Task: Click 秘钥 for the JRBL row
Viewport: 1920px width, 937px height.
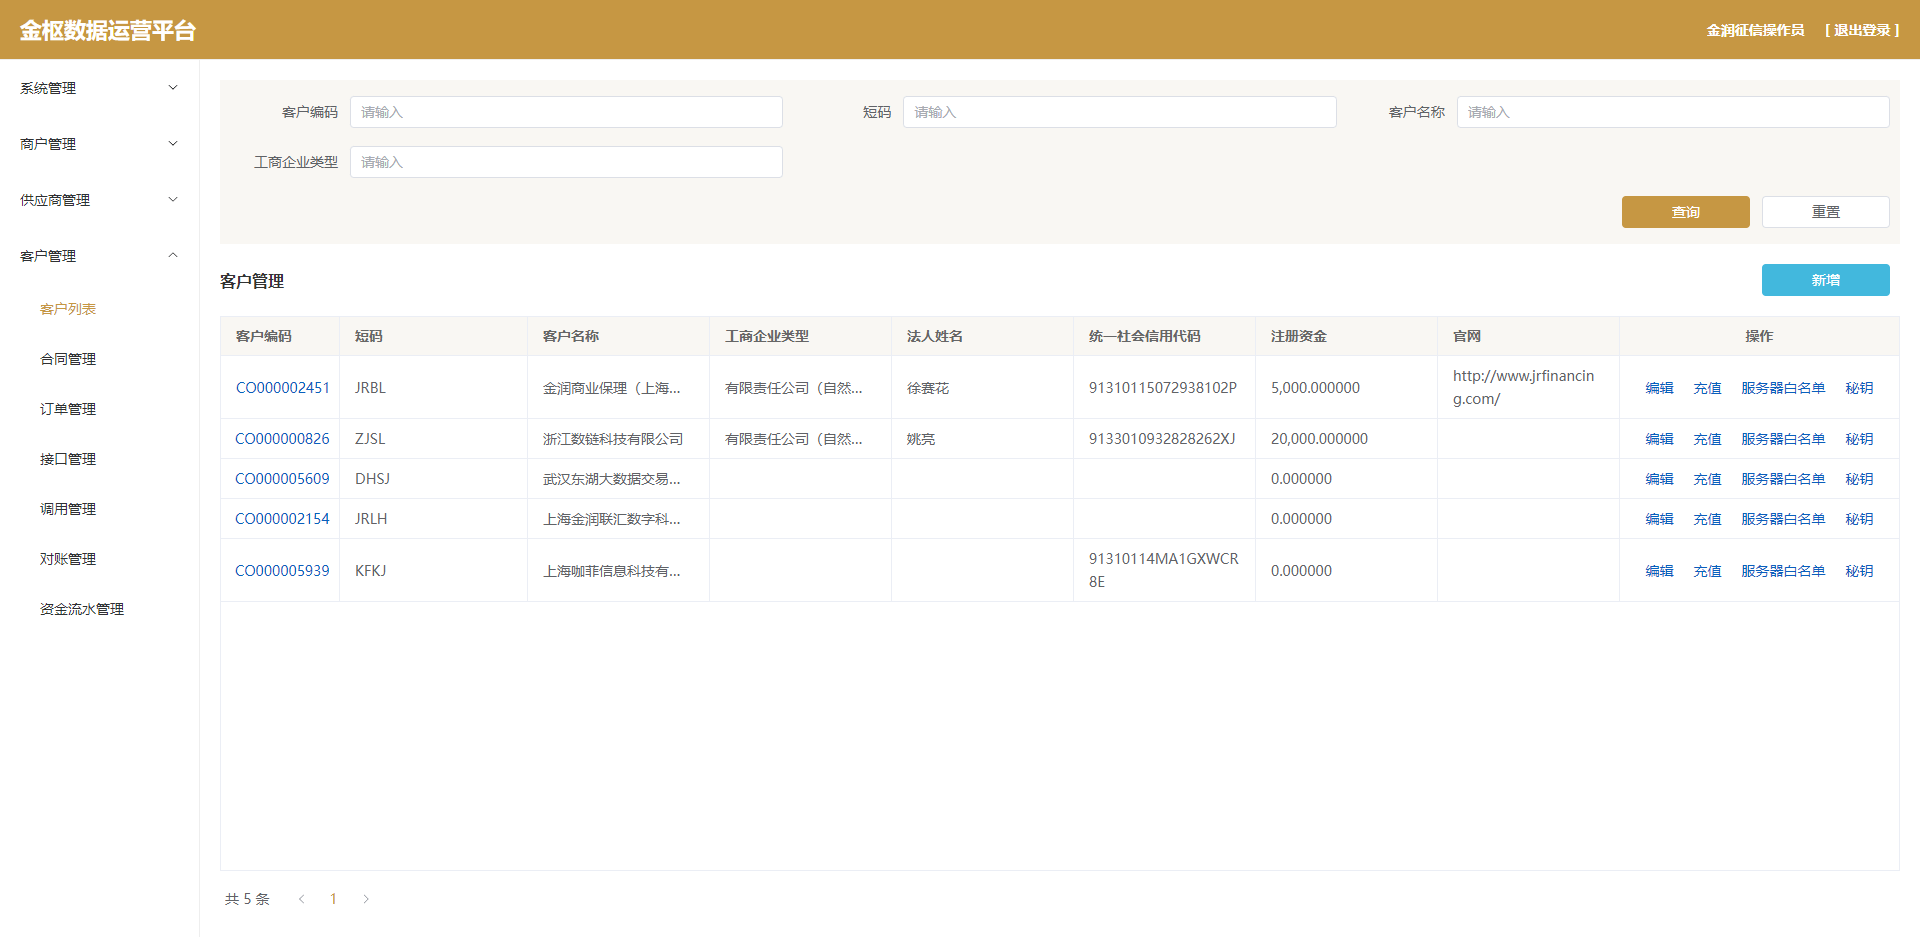Action: click(x=1860, y=388)
